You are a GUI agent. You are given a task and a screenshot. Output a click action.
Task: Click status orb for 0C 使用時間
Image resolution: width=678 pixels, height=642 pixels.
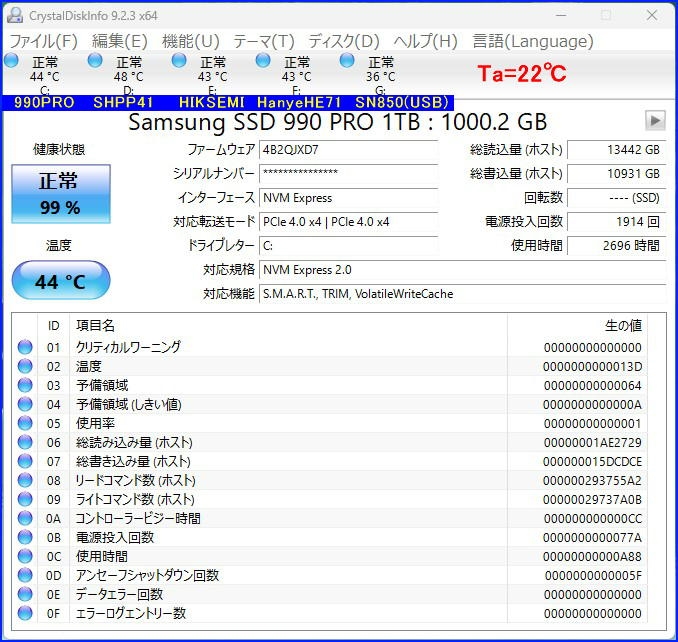coord(25,556)
